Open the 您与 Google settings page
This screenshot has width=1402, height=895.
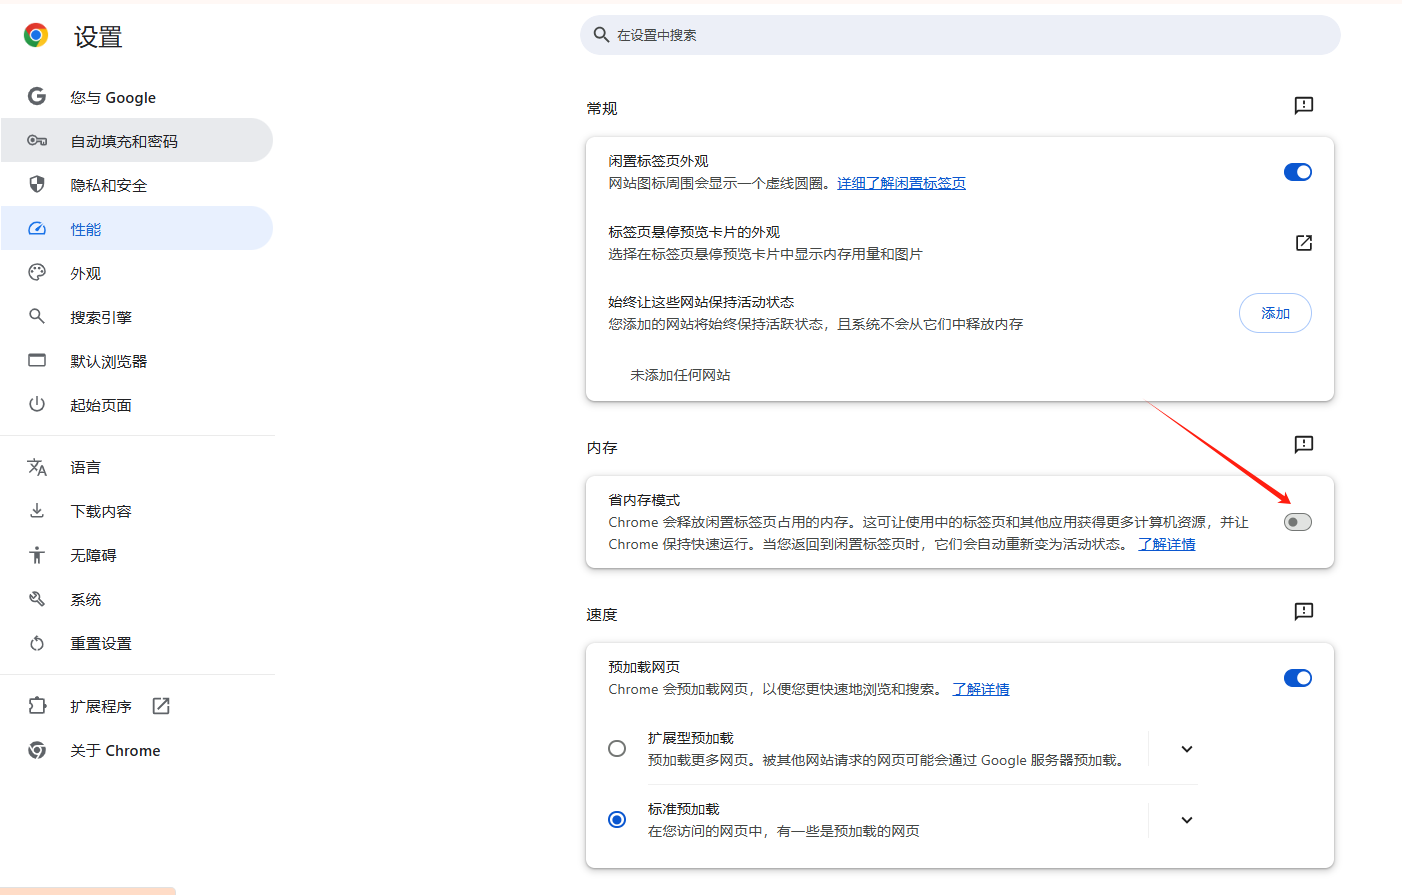[137, 97]
